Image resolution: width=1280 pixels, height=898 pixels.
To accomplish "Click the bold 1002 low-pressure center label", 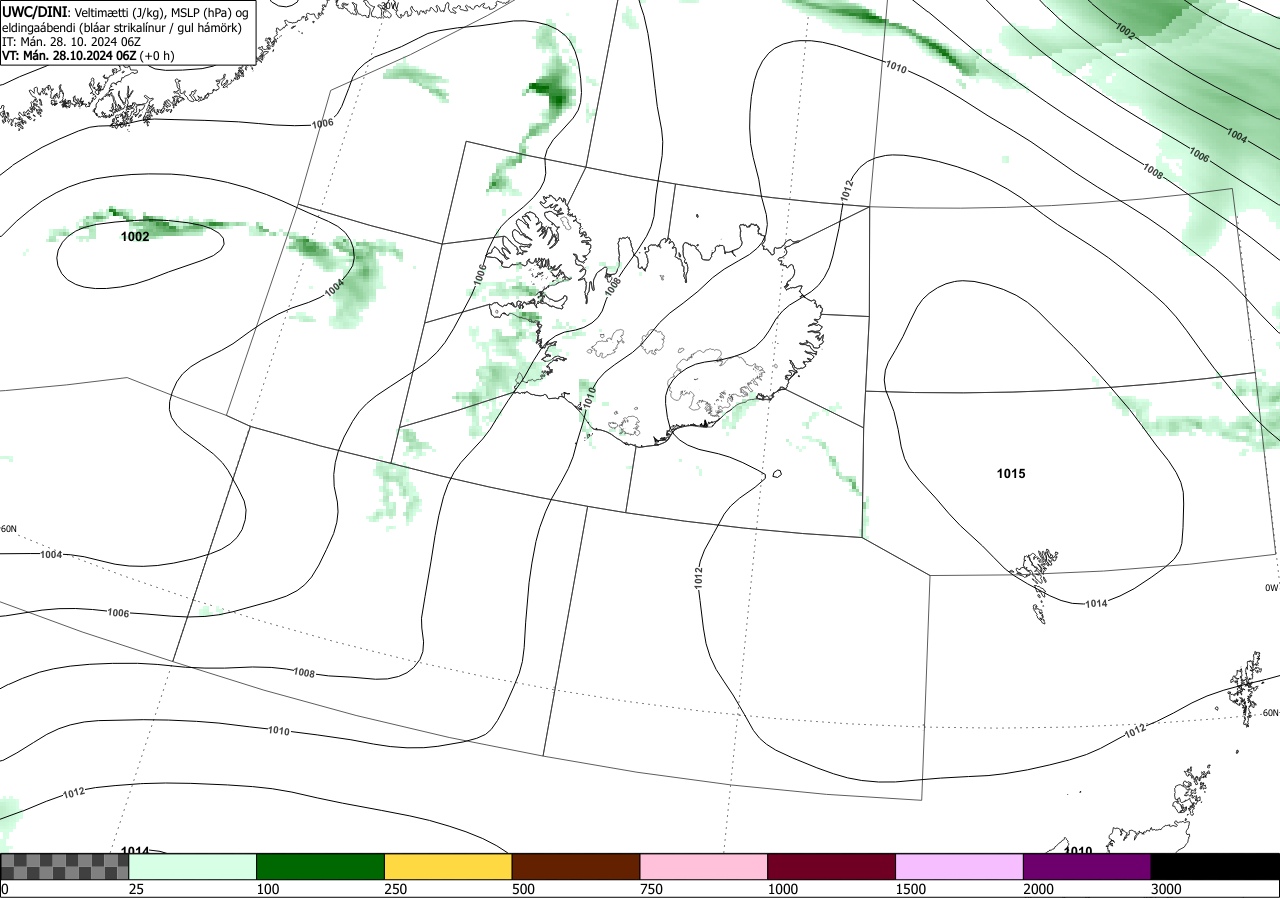I will pyautogui.click(x=135, y=237).
